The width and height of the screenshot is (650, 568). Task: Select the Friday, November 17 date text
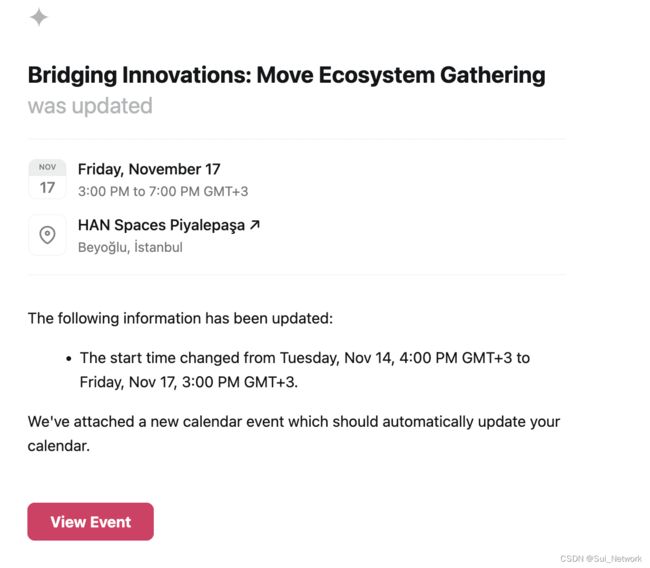tap(149, 169)
